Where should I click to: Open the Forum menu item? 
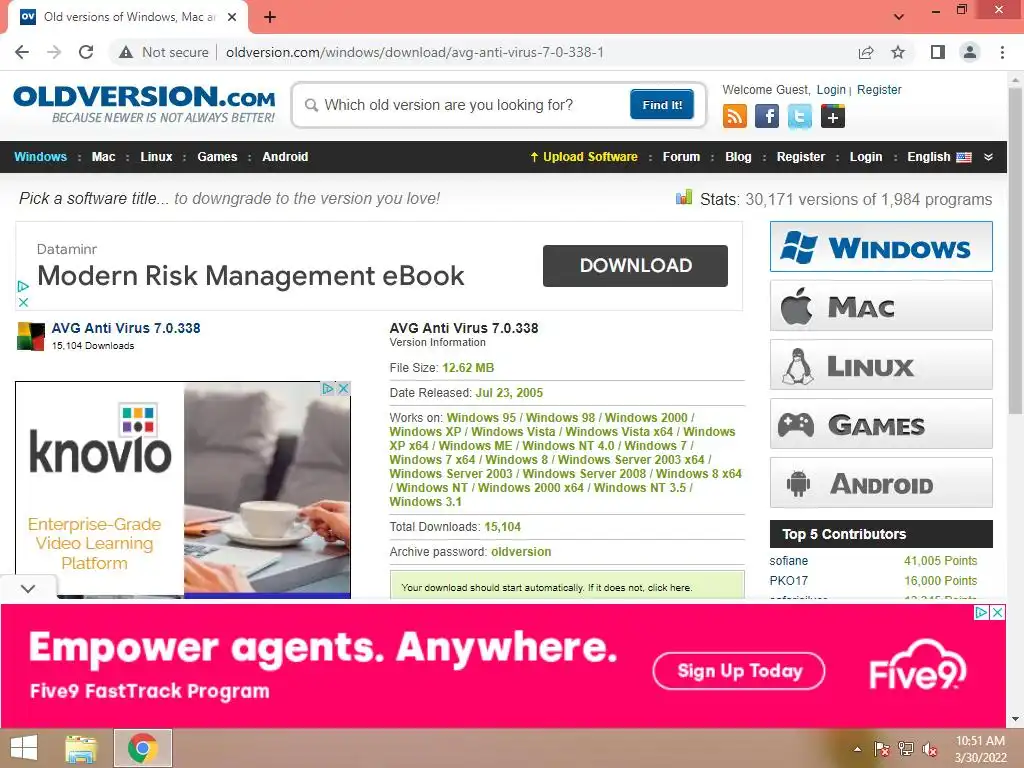click(x=681, y=157)
